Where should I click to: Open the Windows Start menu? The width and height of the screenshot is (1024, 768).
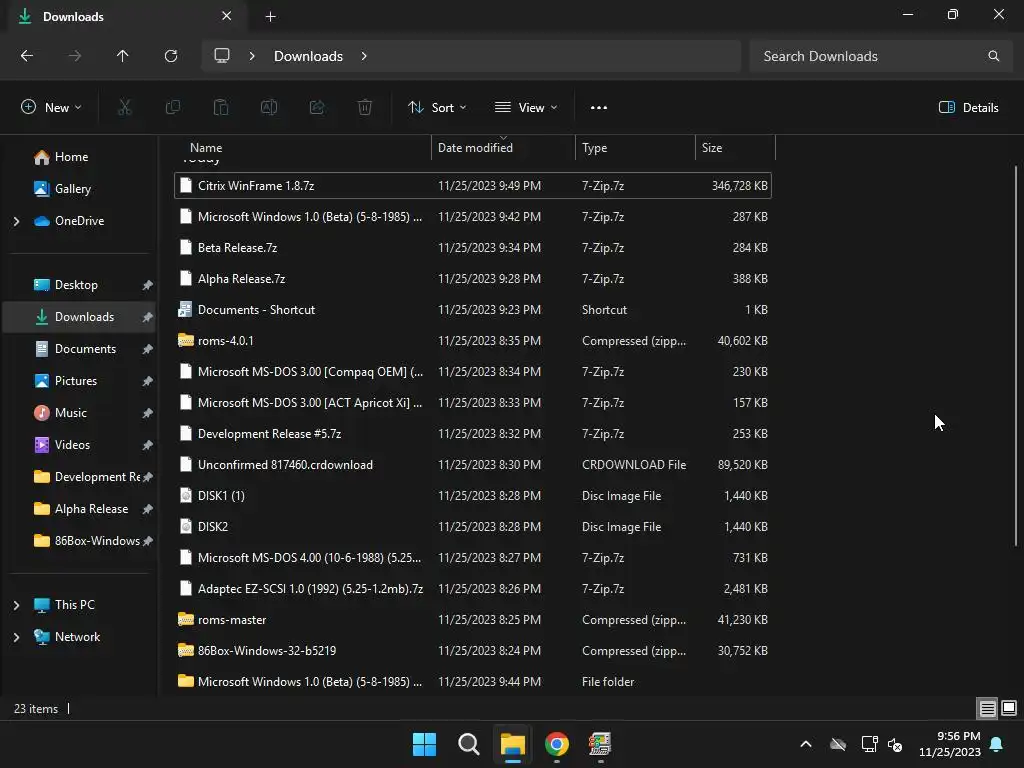(424, 744)
